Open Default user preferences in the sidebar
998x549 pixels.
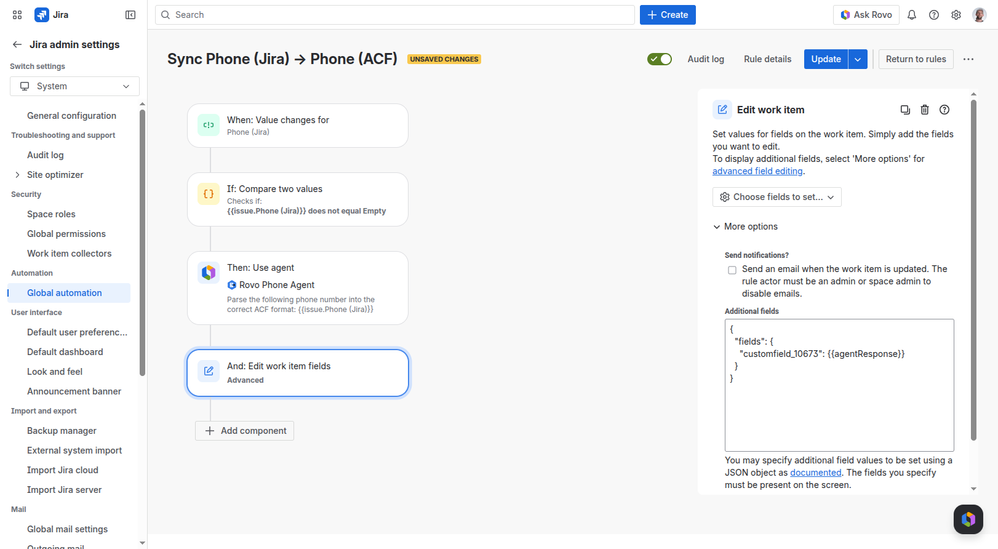[x=77, y=332]
